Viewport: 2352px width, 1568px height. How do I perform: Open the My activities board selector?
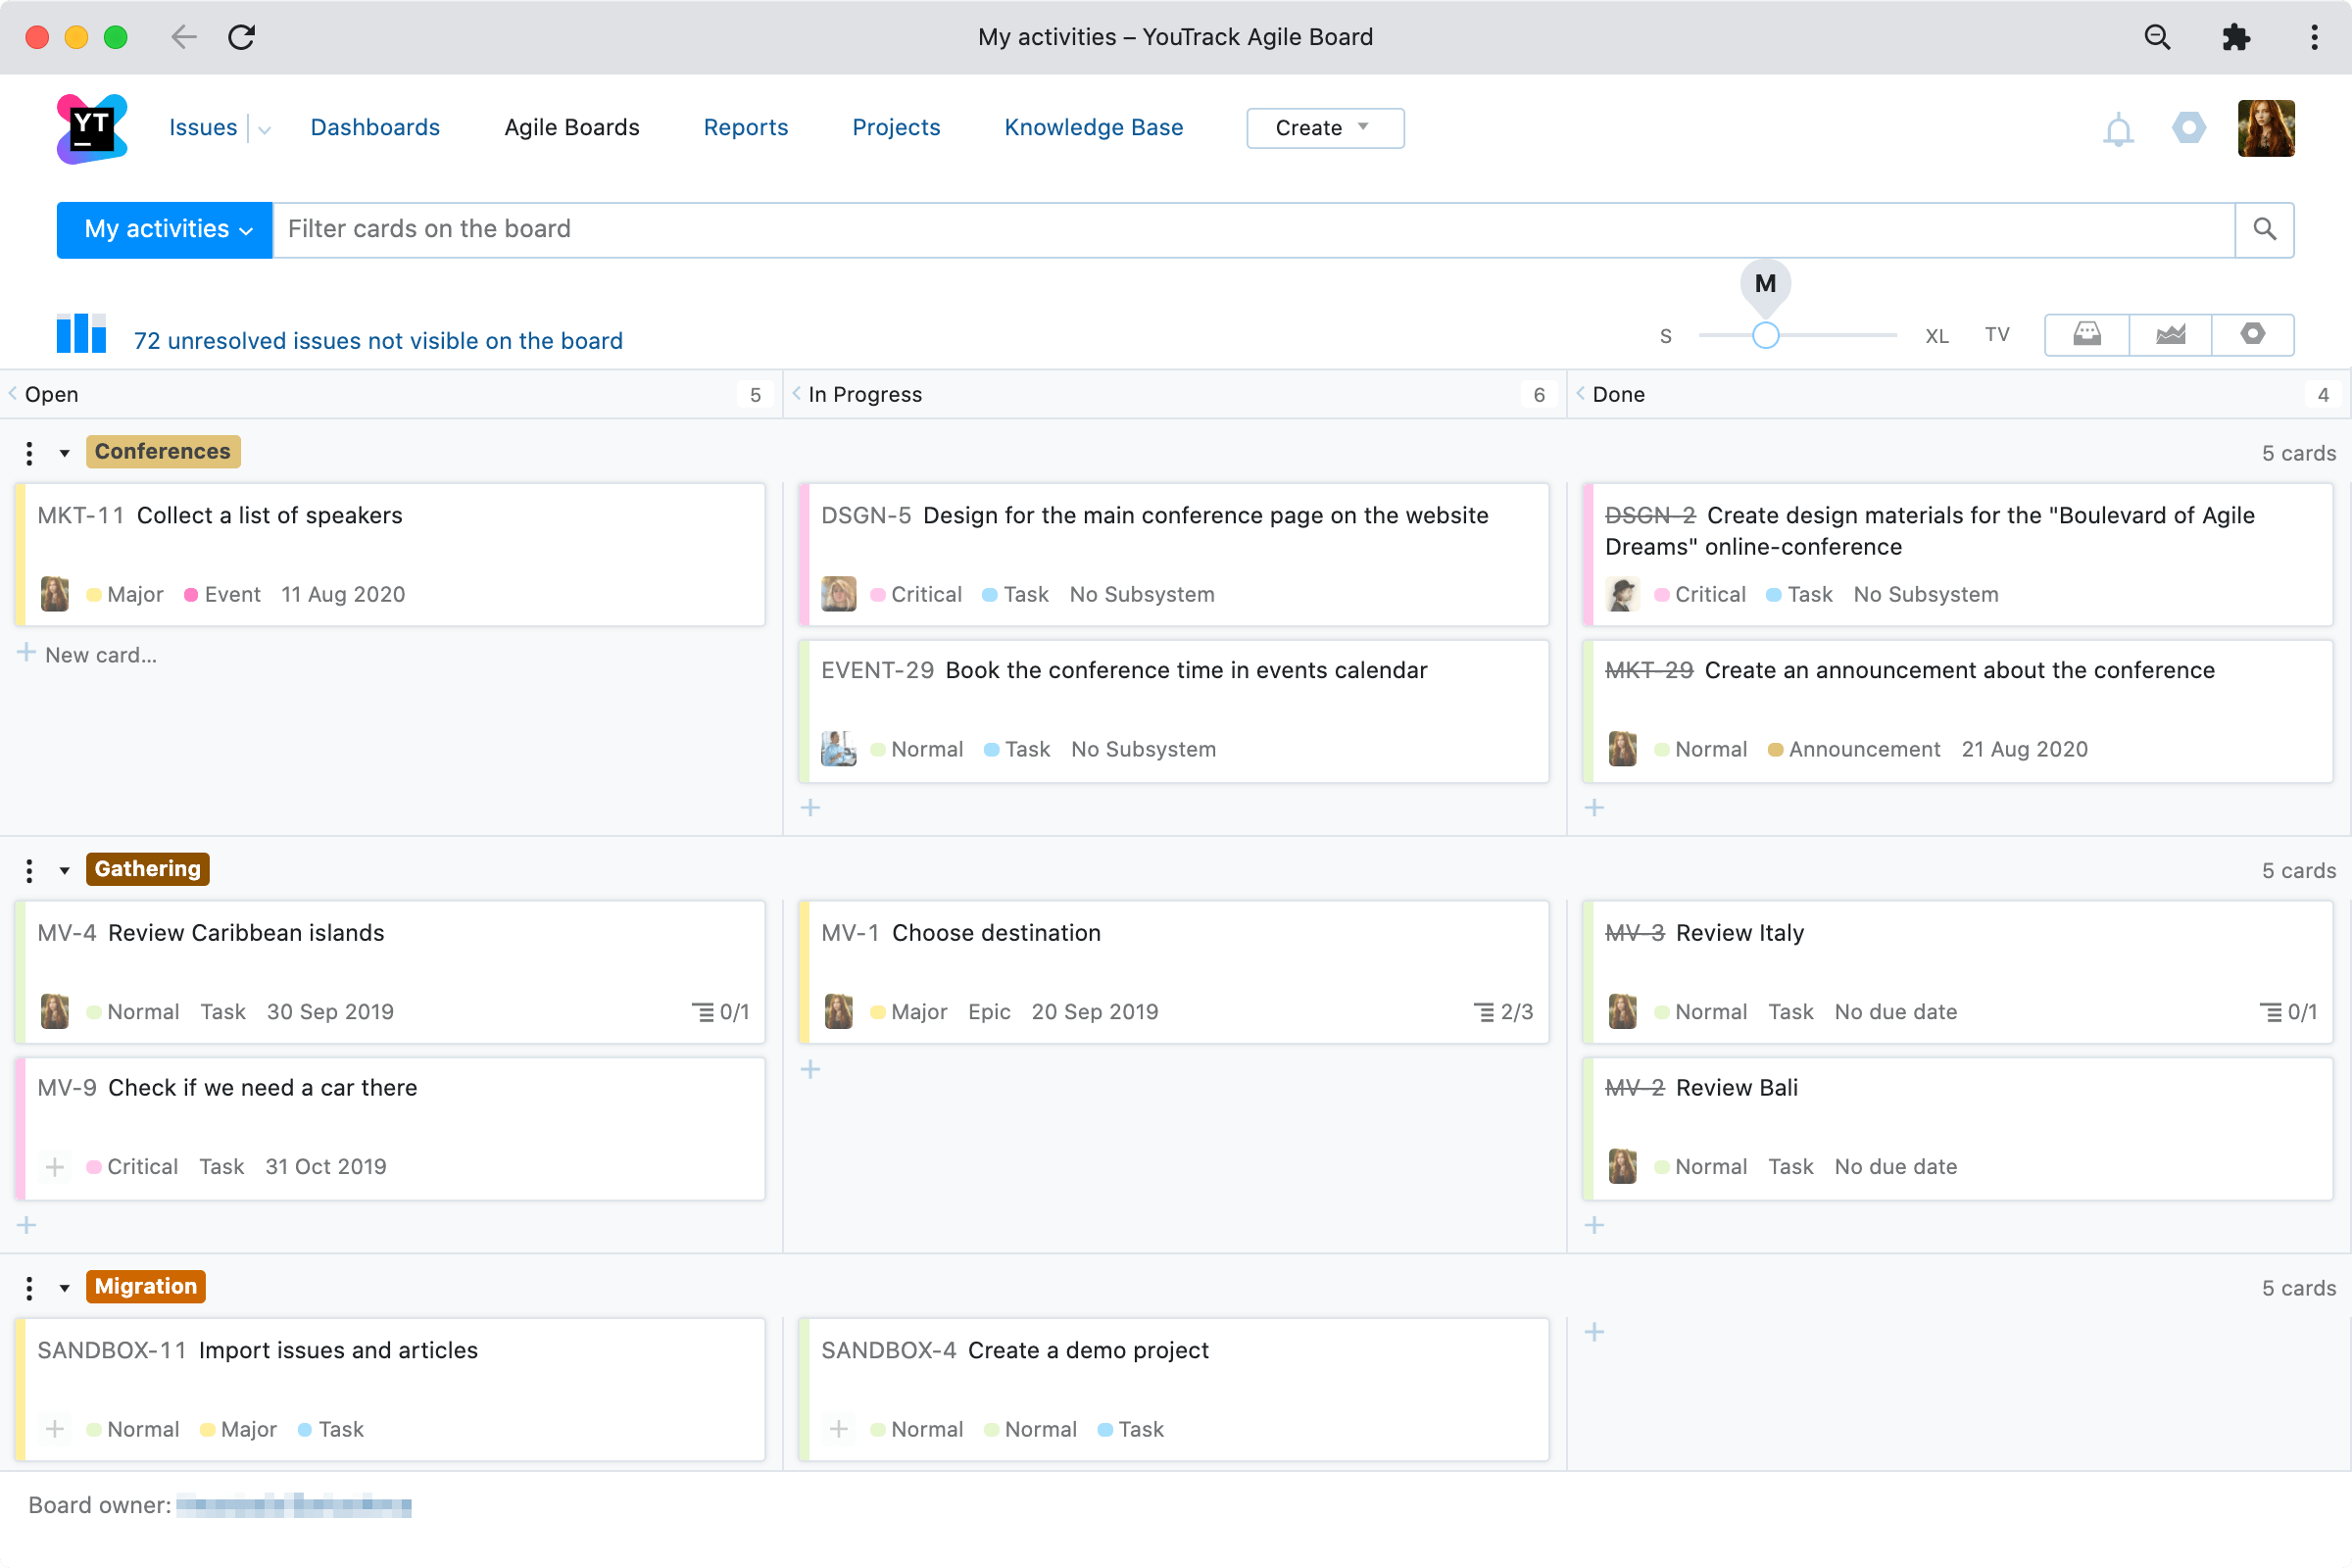coord(164,229)
